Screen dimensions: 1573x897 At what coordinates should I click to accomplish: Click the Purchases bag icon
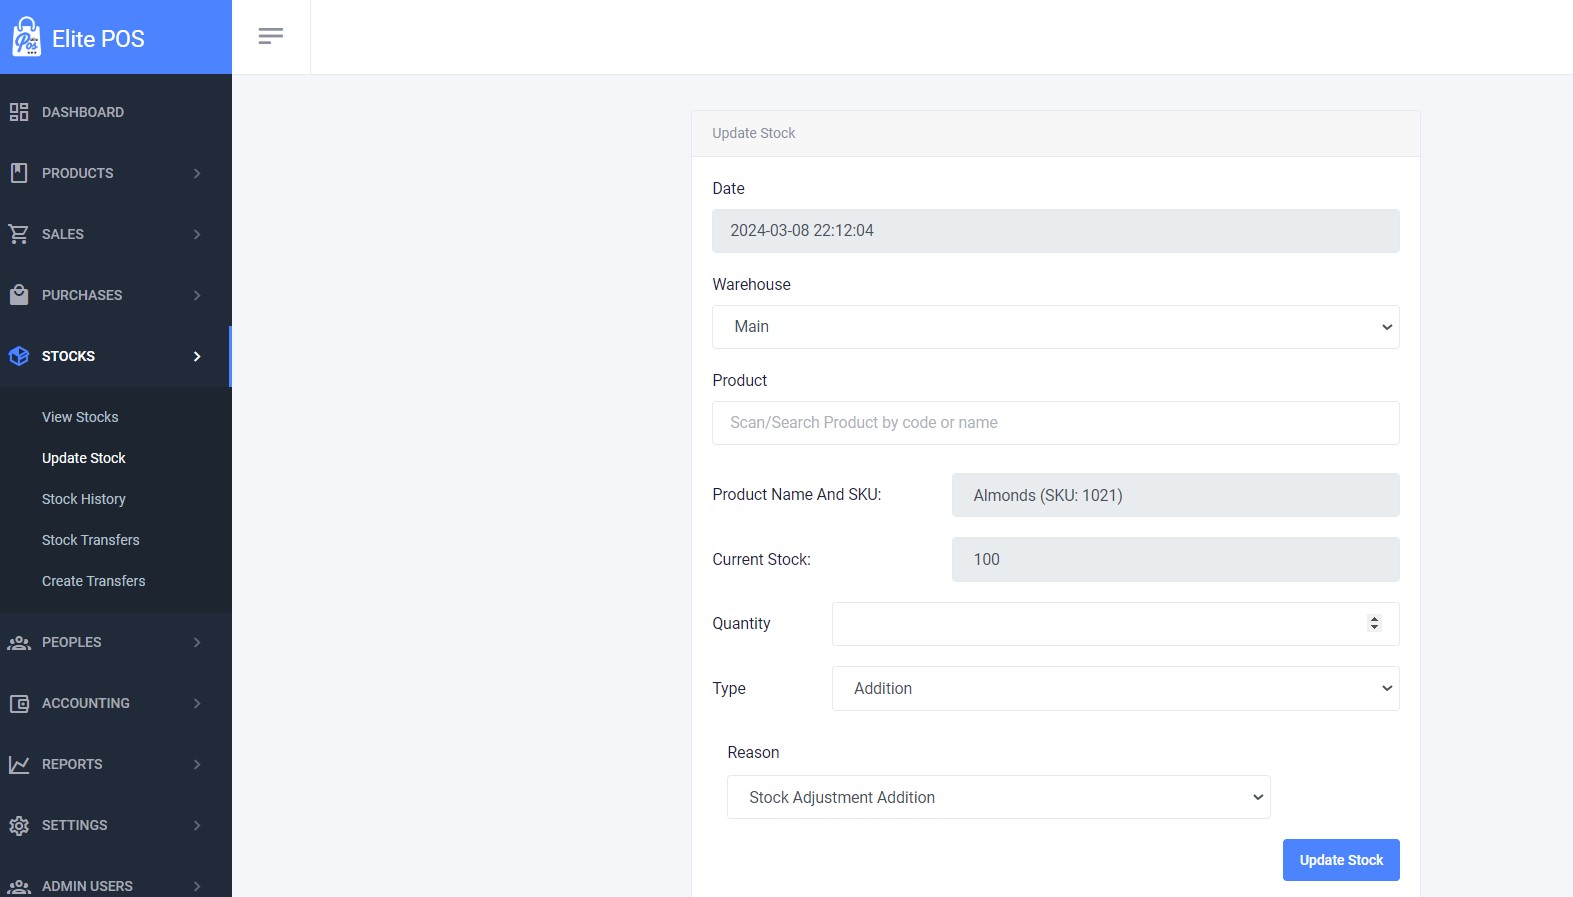tap(19, 295)
